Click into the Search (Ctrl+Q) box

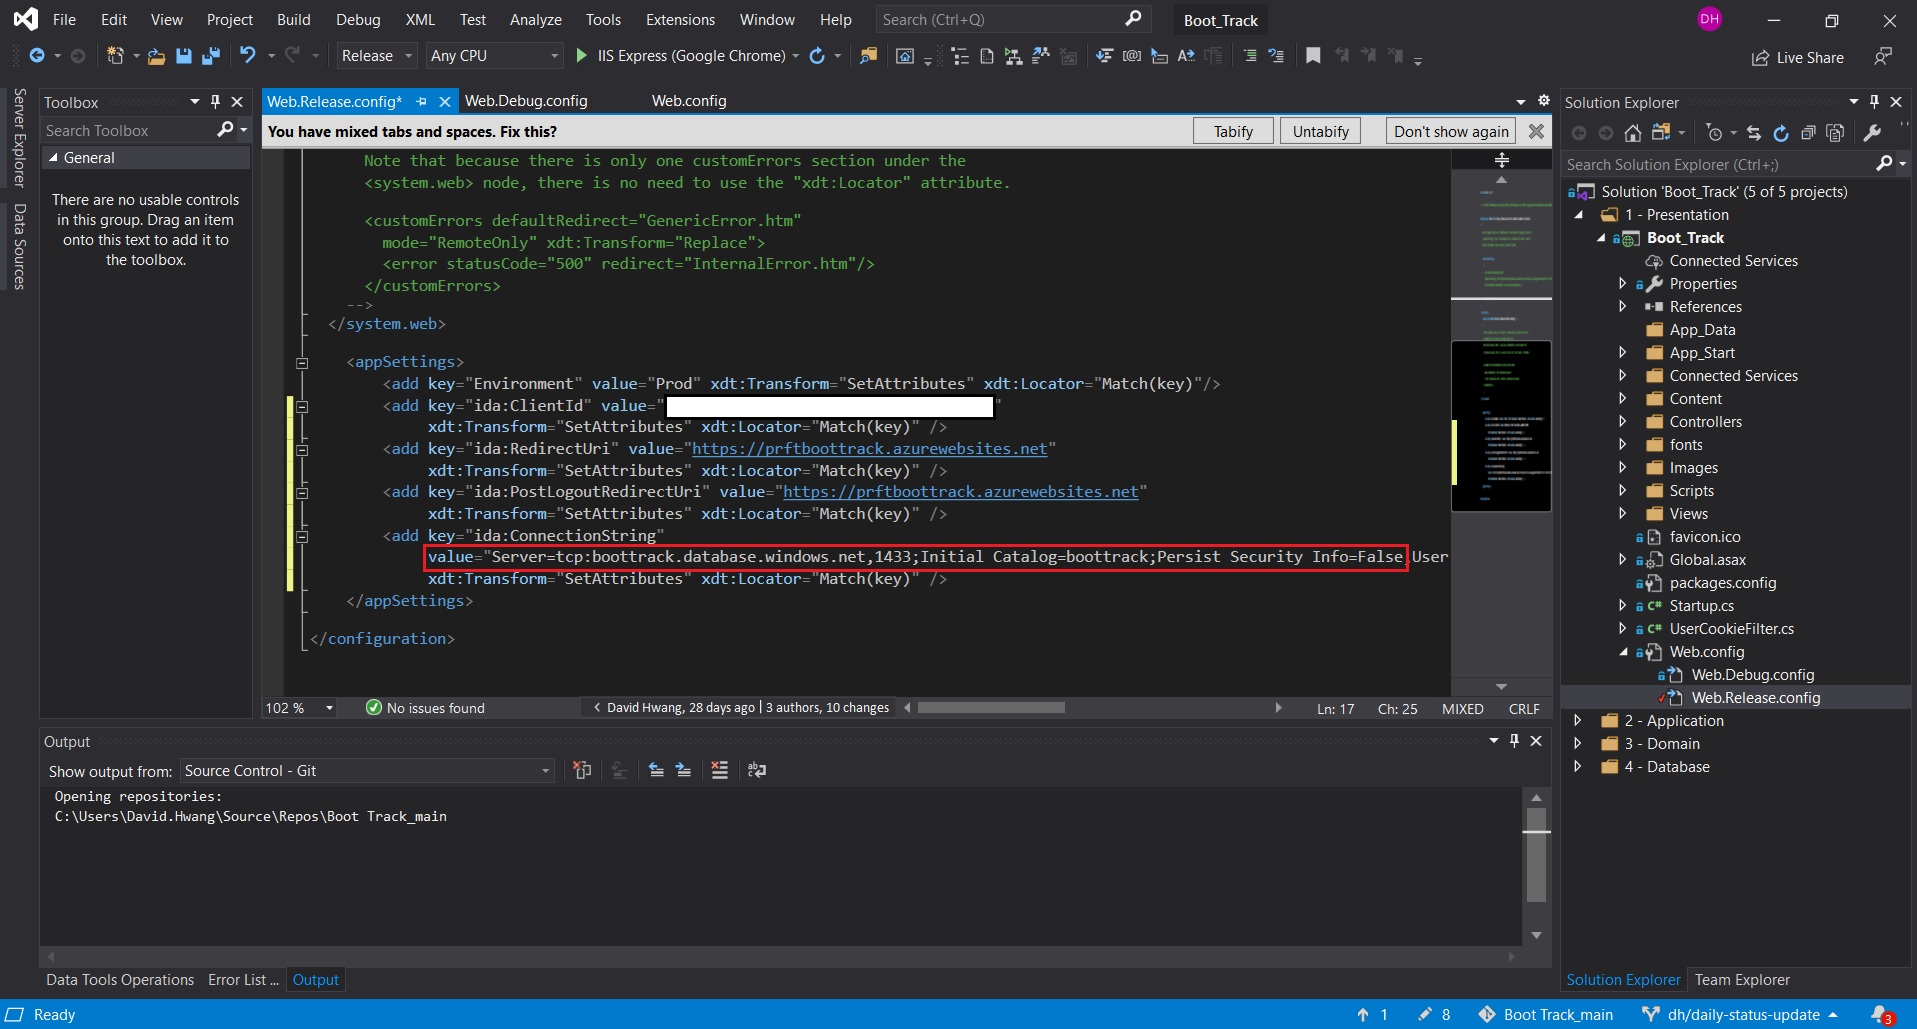tap(1000, 19)
